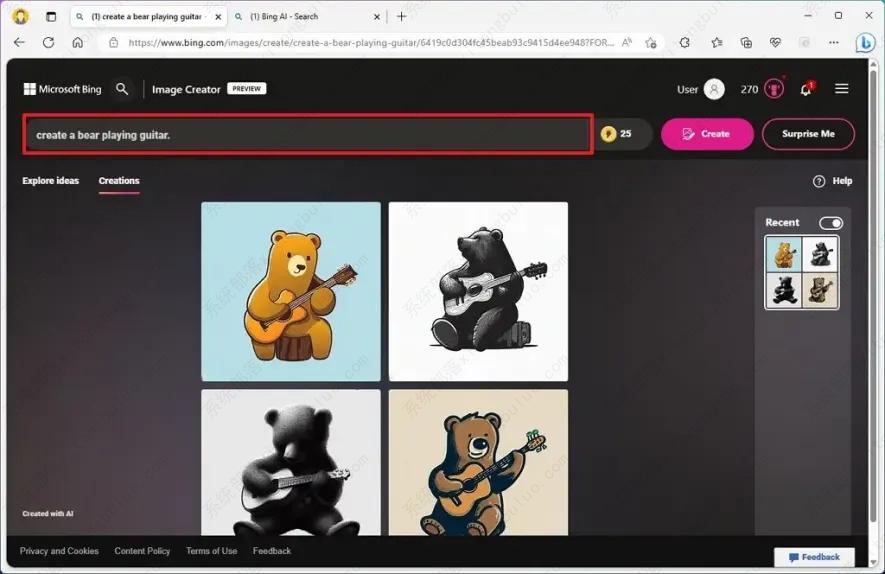Screen dimensions: 885x574
Task: Open the Privacy and Cookies link
Action: pyautogui.click(x=59, y=551)
